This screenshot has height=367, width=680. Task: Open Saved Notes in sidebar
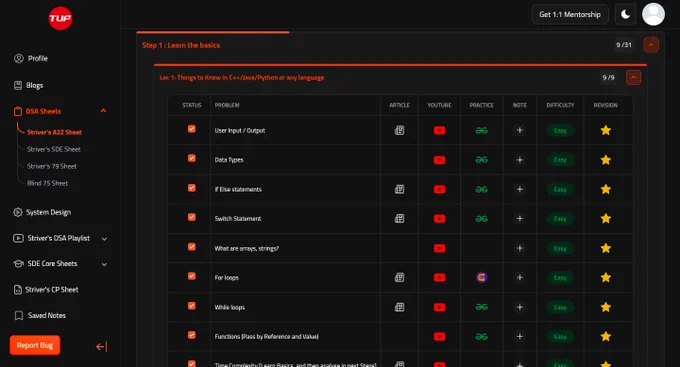[40, 315]
